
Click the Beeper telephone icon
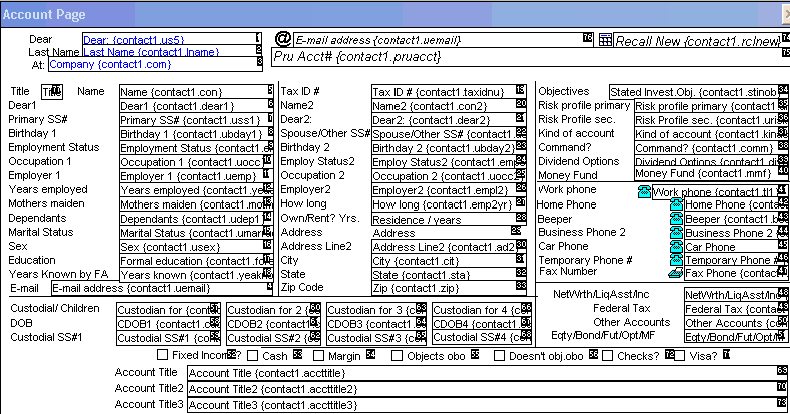tap(676, 219)
